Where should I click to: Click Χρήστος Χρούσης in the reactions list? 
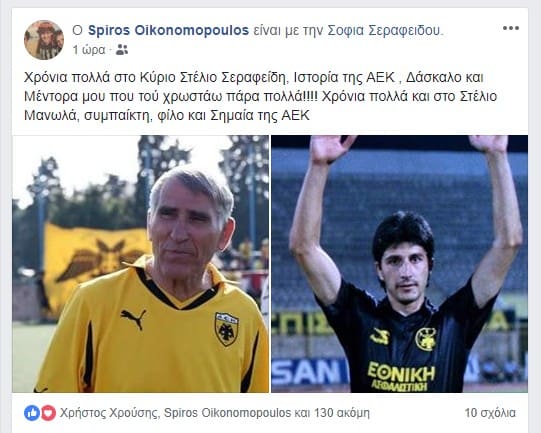108,413
